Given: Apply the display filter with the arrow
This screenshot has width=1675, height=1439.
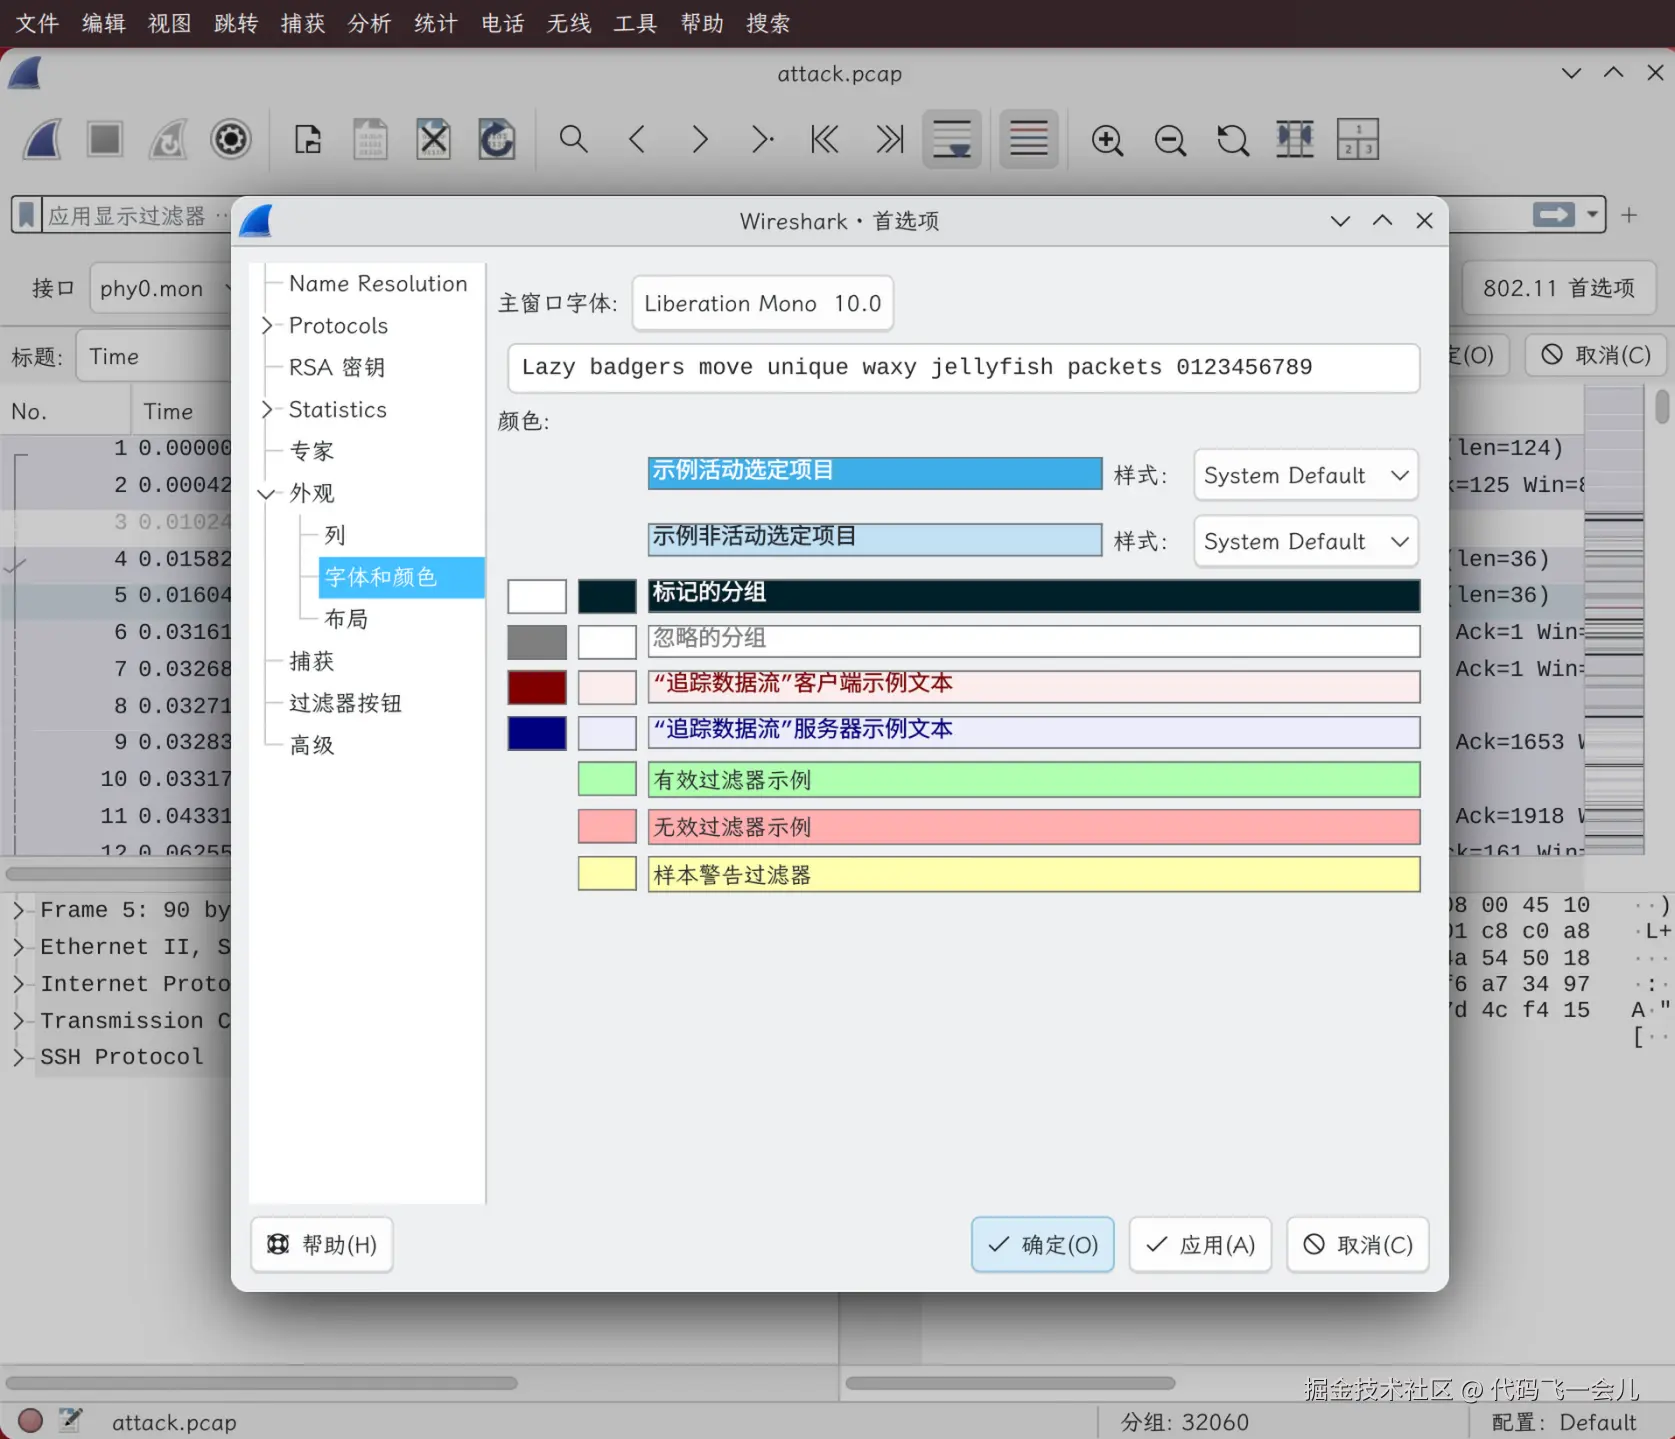Looking at the screenshot, I should pyautogui.click(x=1554, y=215).
